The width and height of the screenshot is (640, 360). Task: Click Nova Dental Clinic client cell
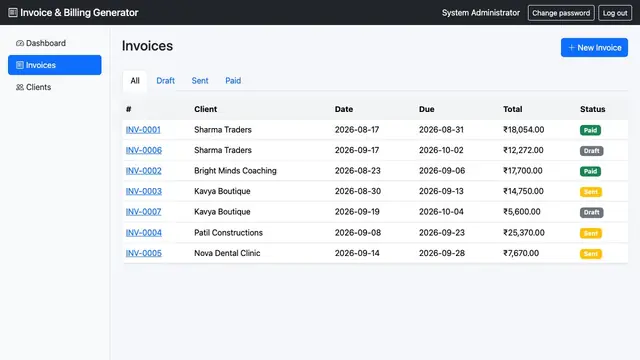tap(227, 253)
